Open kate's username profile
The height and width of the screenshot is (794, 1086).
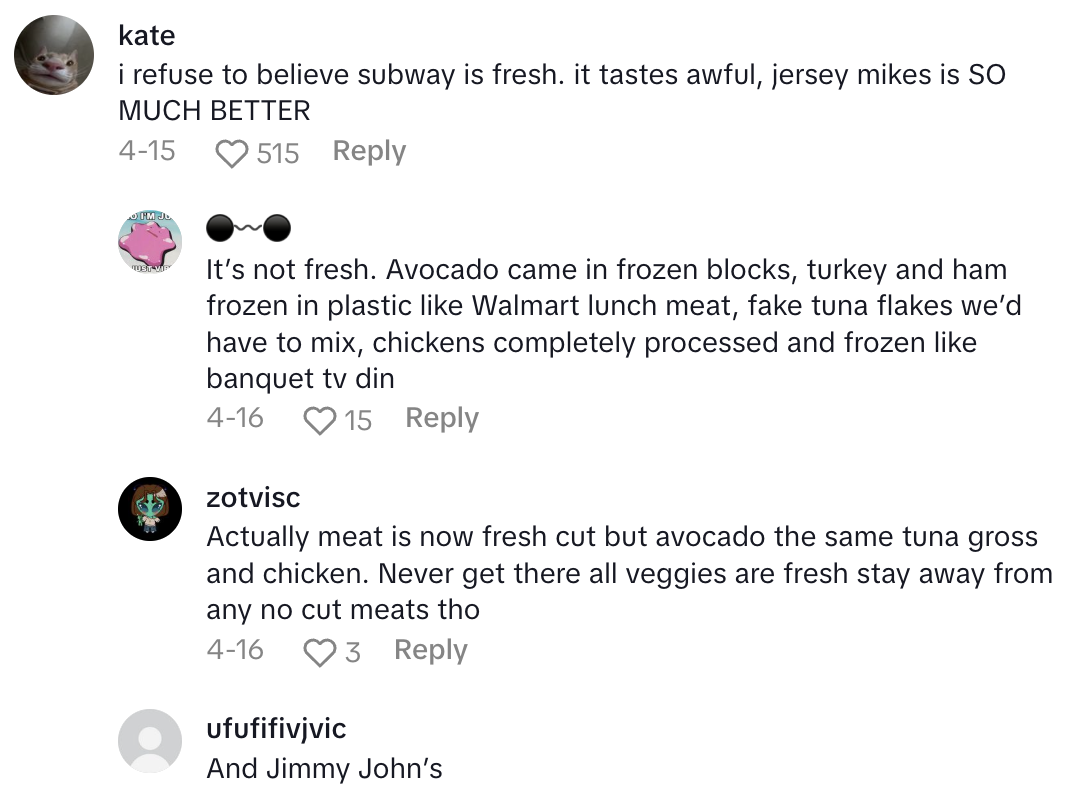(146, 35)
